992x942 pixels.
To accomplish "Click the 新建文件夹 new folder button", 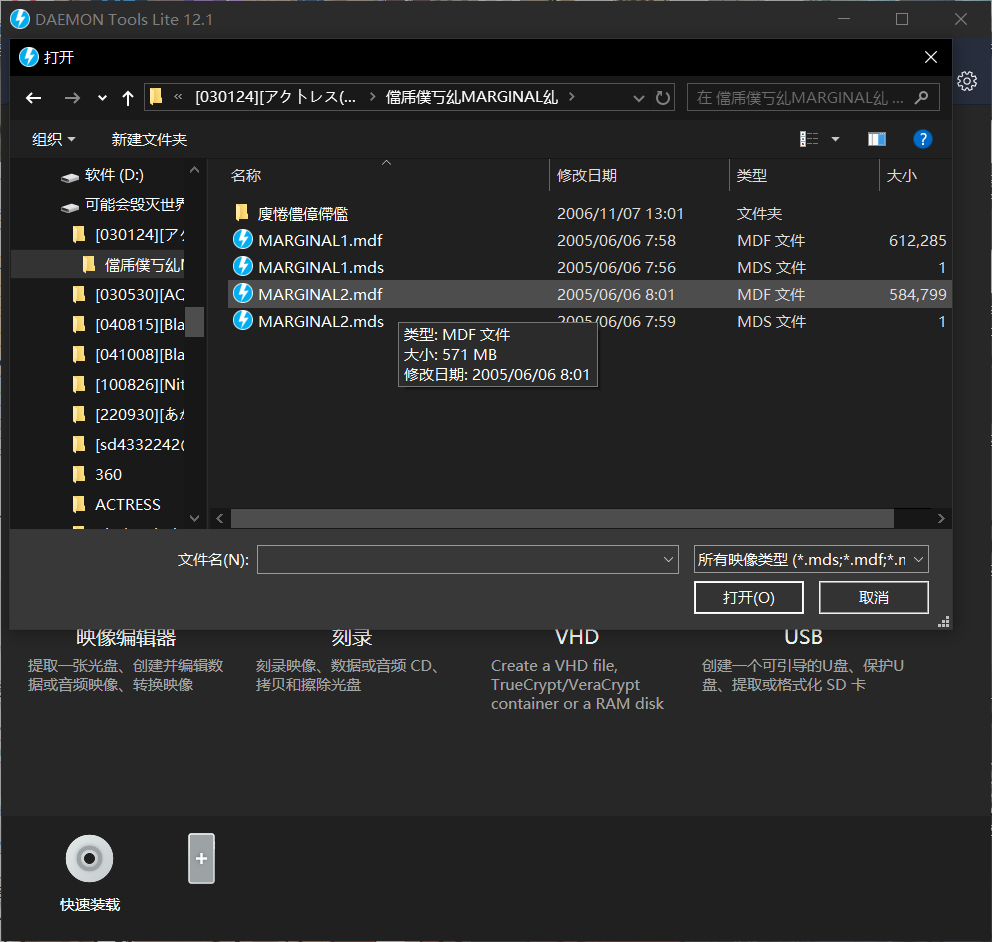I will tap(149, 139).
